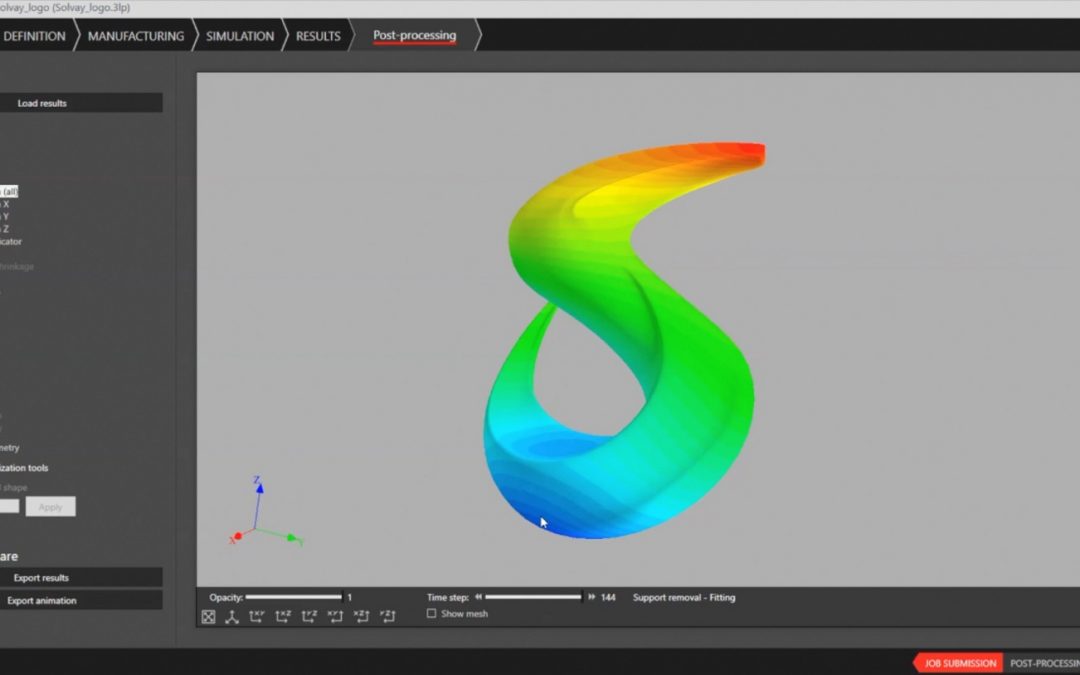
Task: Click the input field beside Apply
Action: click(x=10, y=507)
